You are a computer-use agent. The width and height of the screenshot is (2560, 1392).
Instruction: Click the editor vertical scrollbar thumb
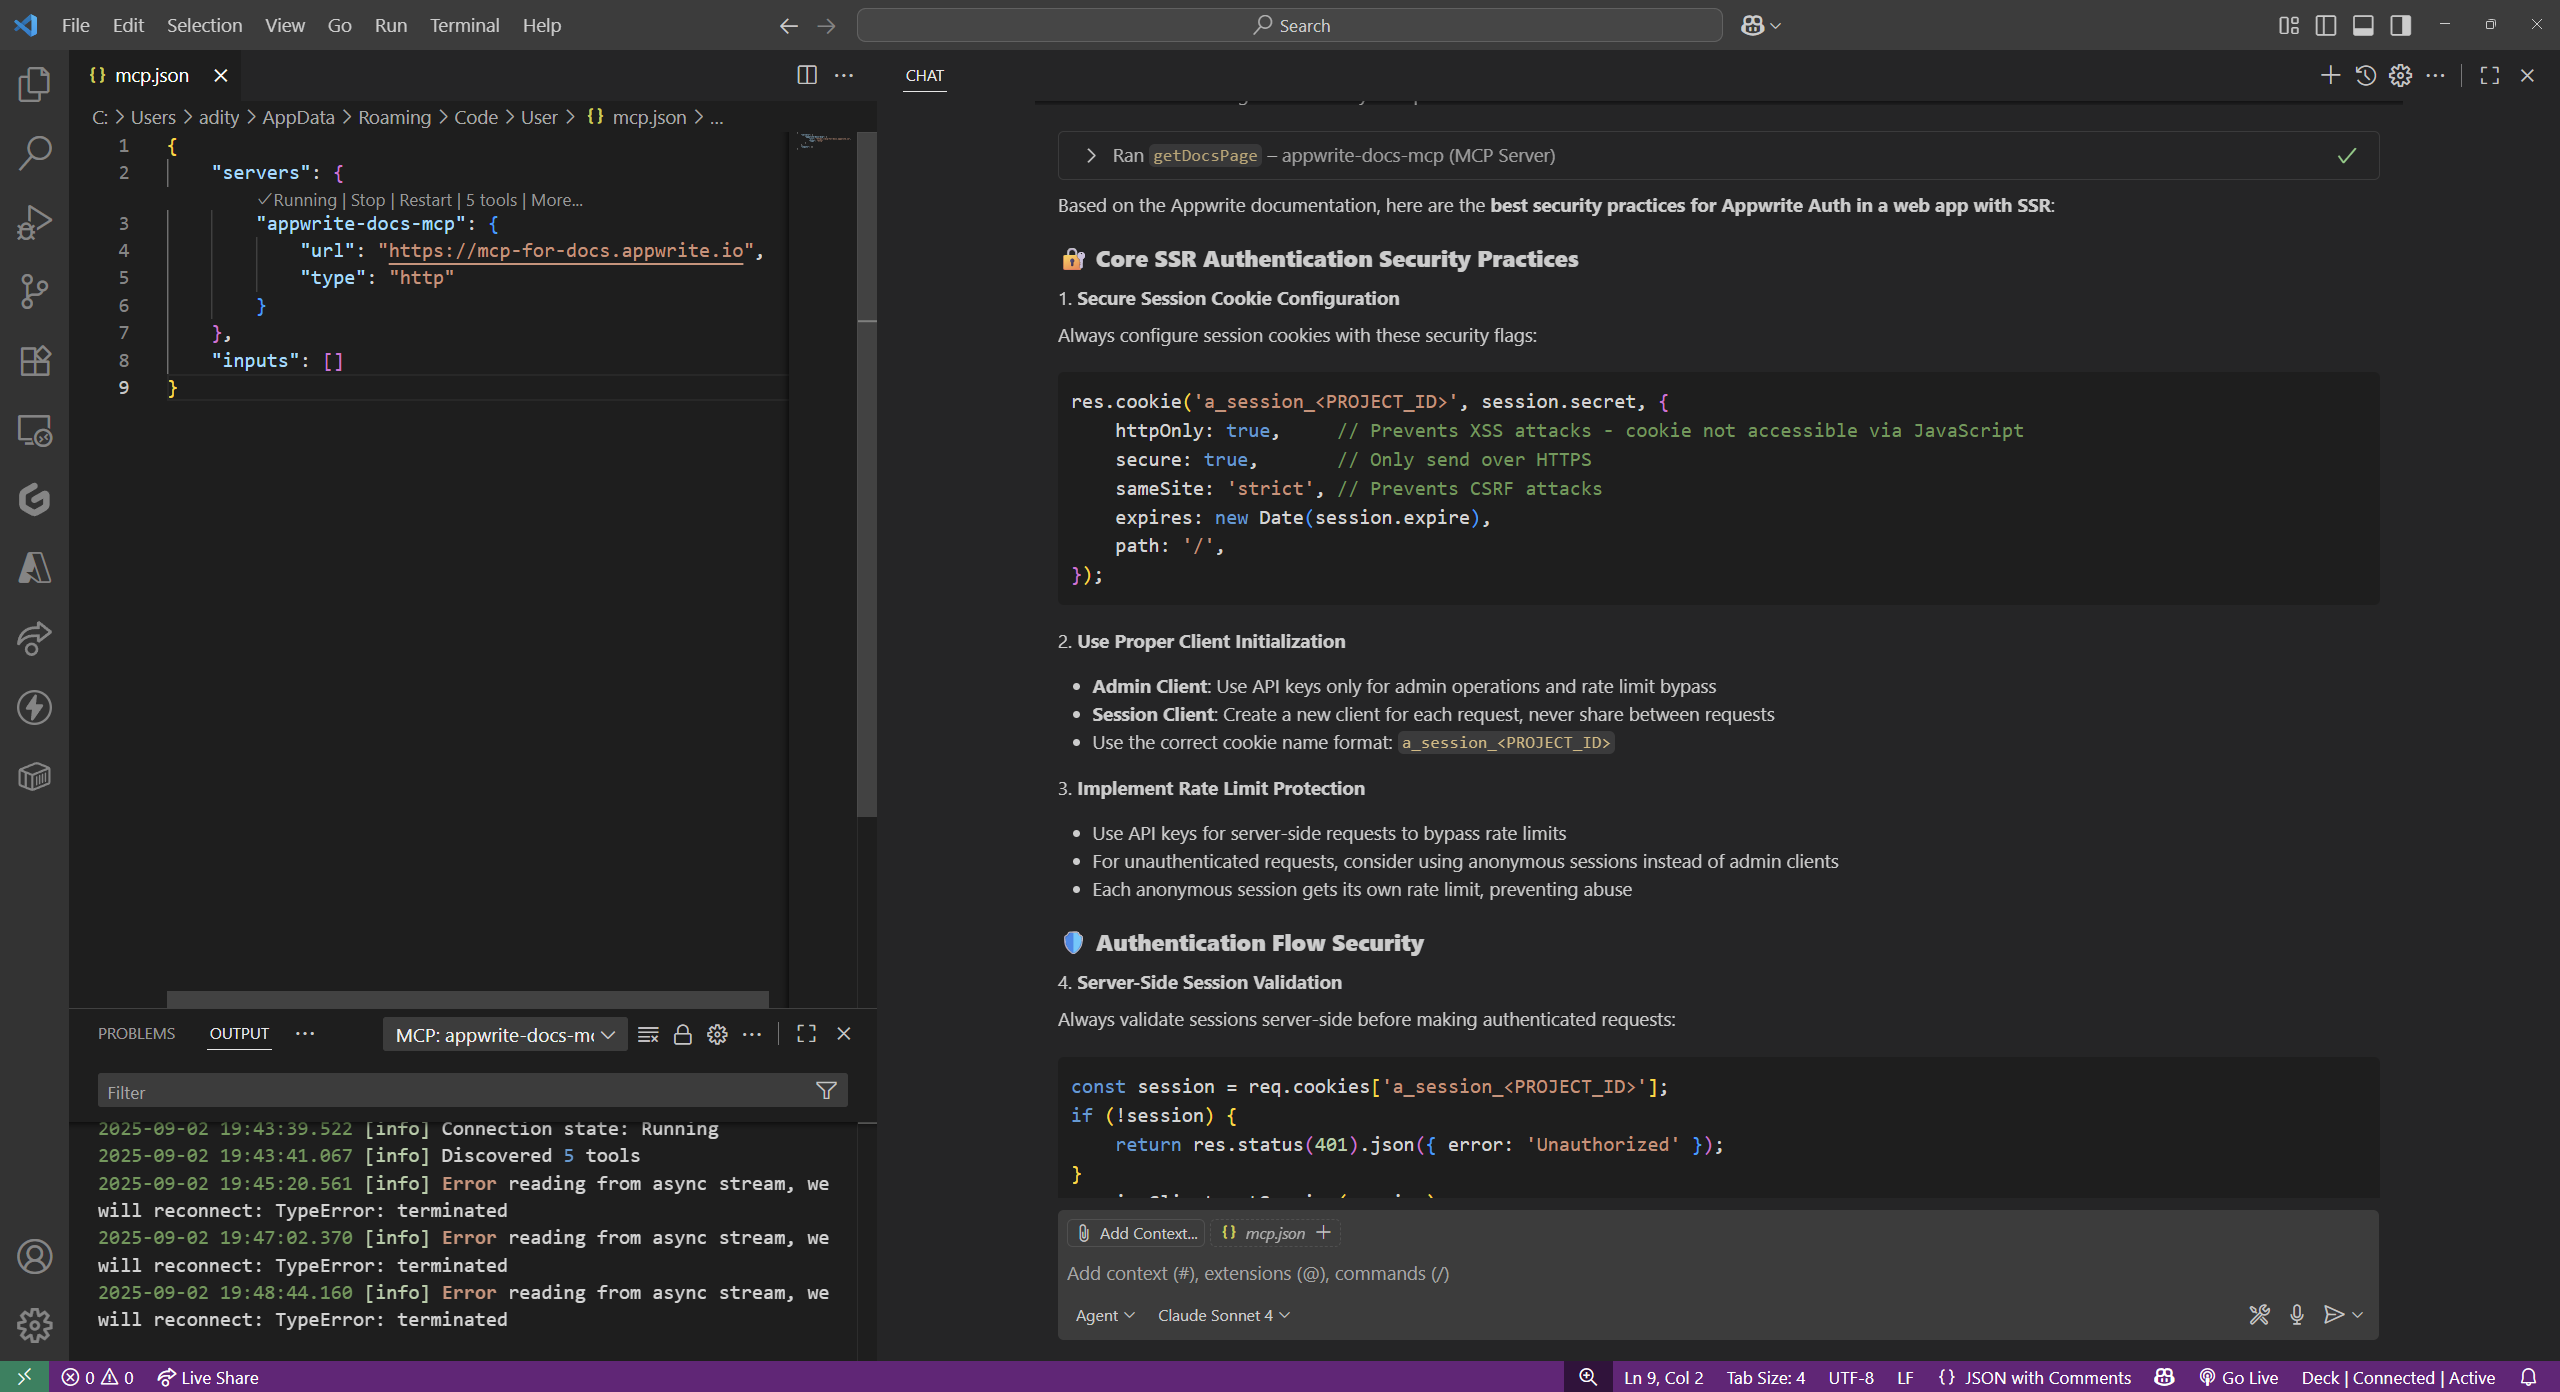tap(867, 474)
